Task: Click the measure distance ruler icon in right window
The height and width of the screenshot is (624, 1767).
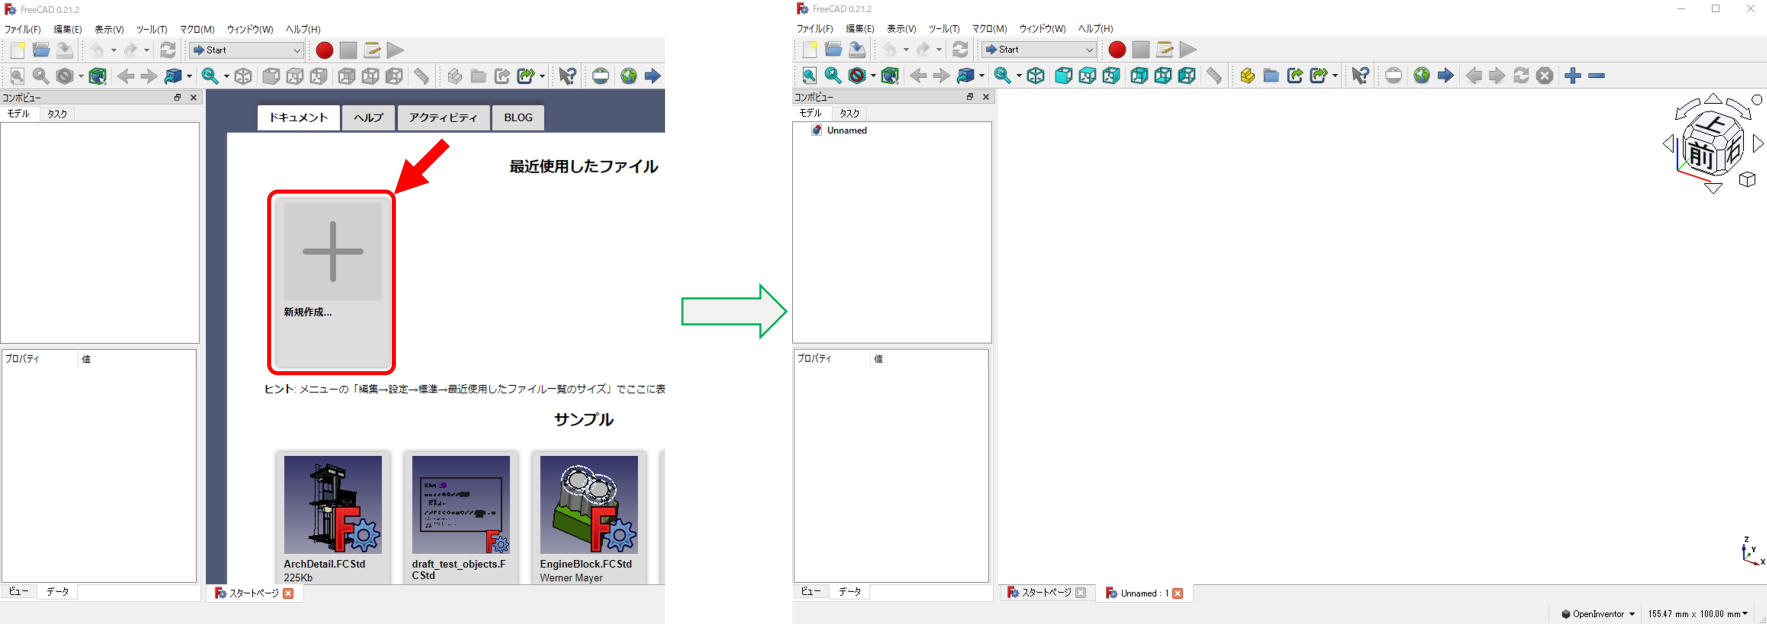Action: tap(1213, 76)
